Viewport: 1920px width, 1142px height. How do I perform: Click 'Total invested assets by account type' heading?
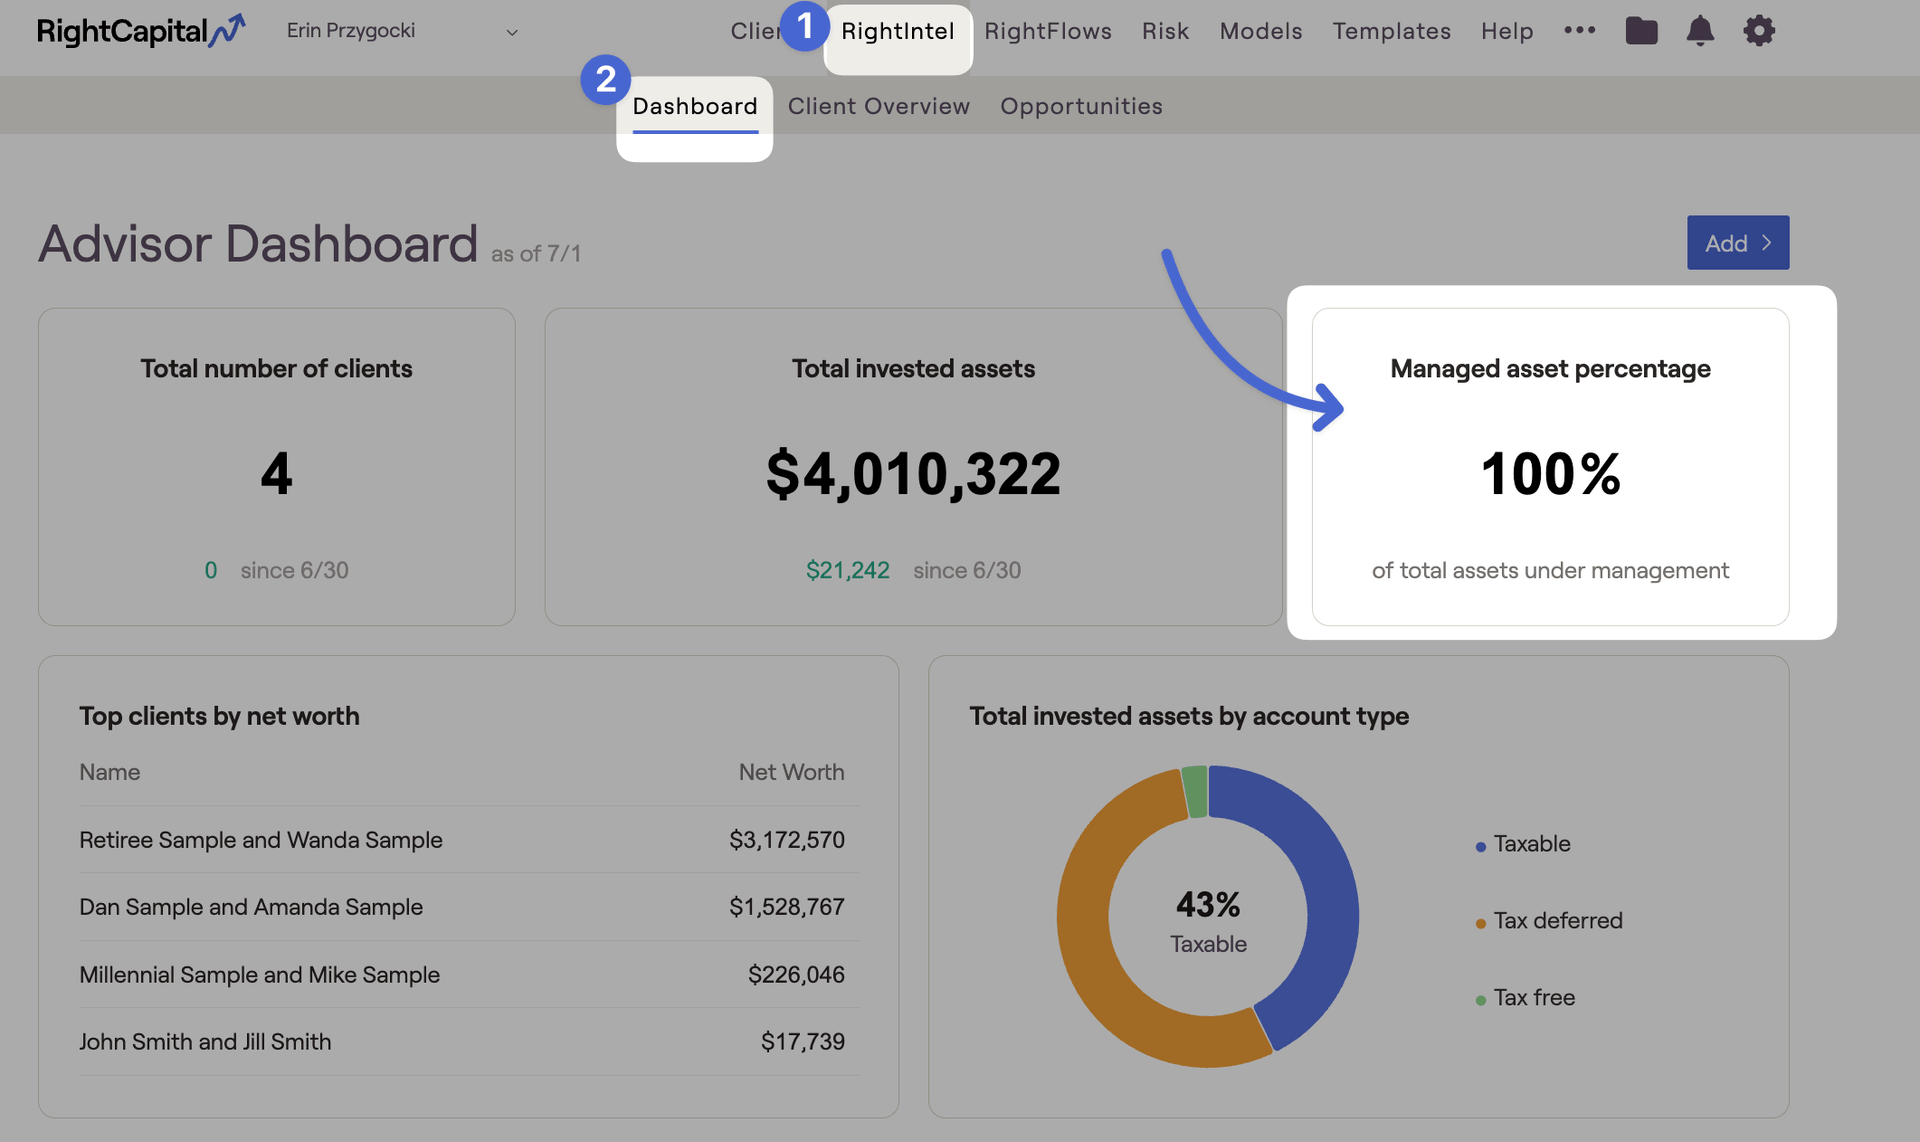point(1189,716)
